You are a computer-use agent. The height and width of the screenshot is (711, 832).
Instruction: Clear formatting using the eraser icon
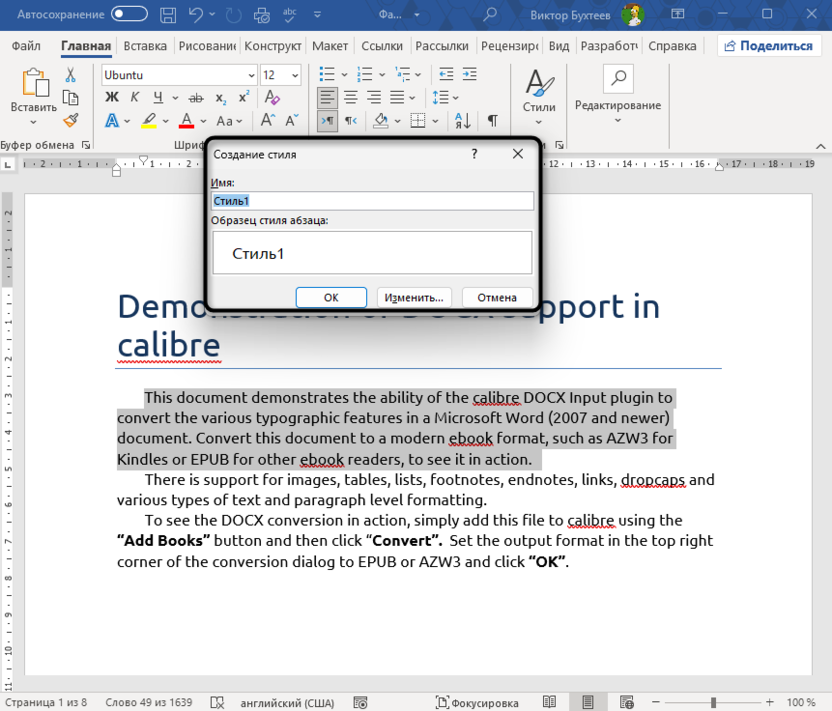[x=271, y=96]
